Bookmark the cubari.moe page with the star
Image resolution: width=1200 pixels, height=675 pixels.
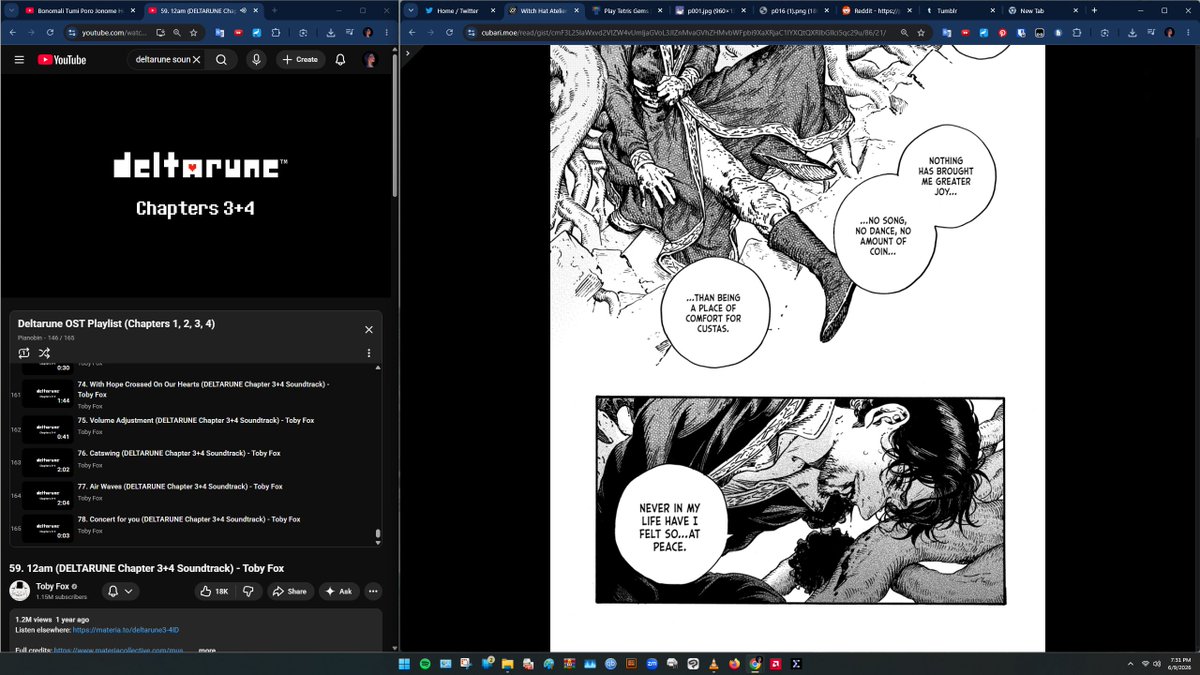point(921,32)
